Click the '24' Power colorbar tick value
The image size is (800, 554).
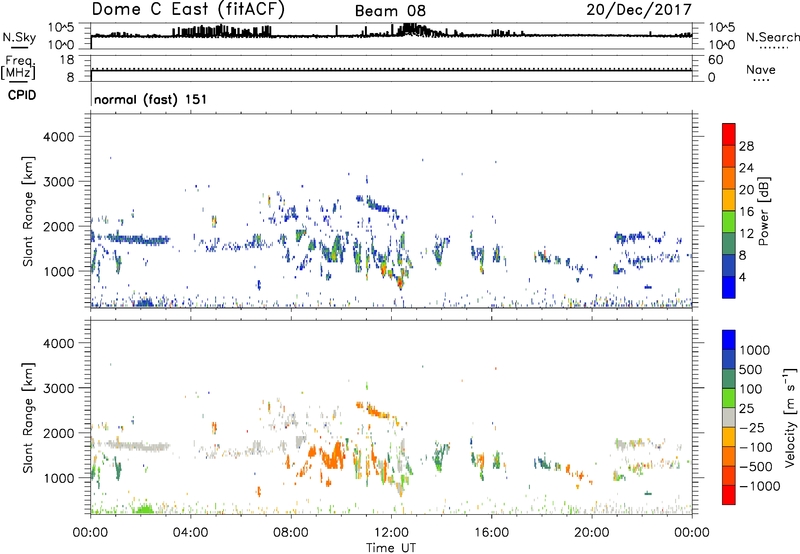click(x=746, y=168)
